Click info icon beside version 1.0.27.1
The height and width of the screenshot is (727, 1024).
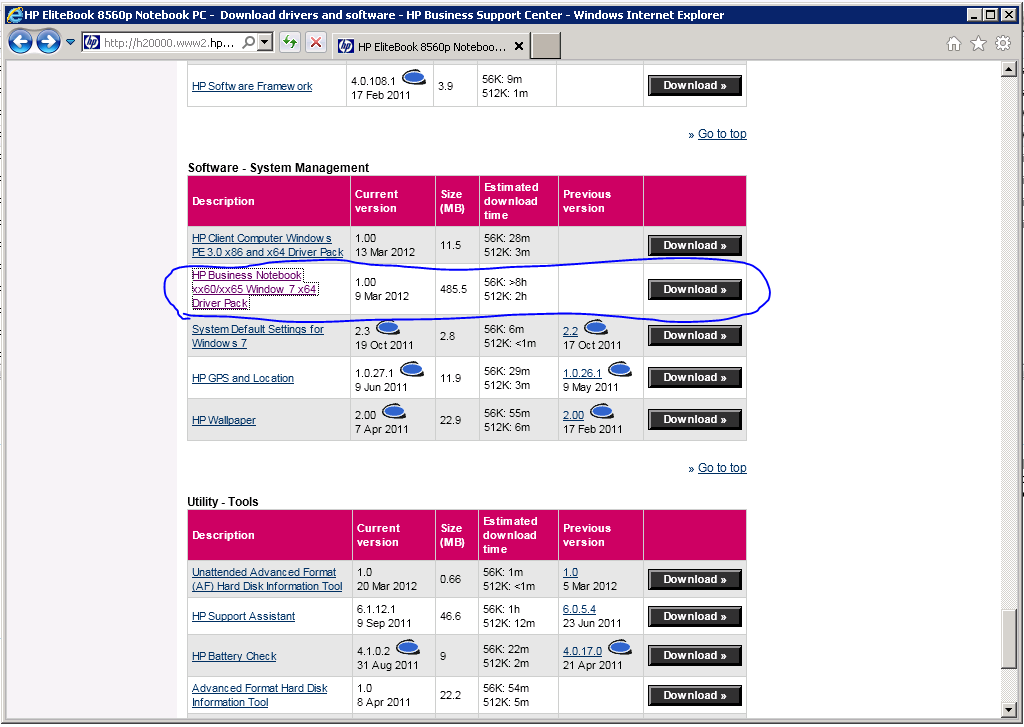pyautogui.click(x=412, y=370)
